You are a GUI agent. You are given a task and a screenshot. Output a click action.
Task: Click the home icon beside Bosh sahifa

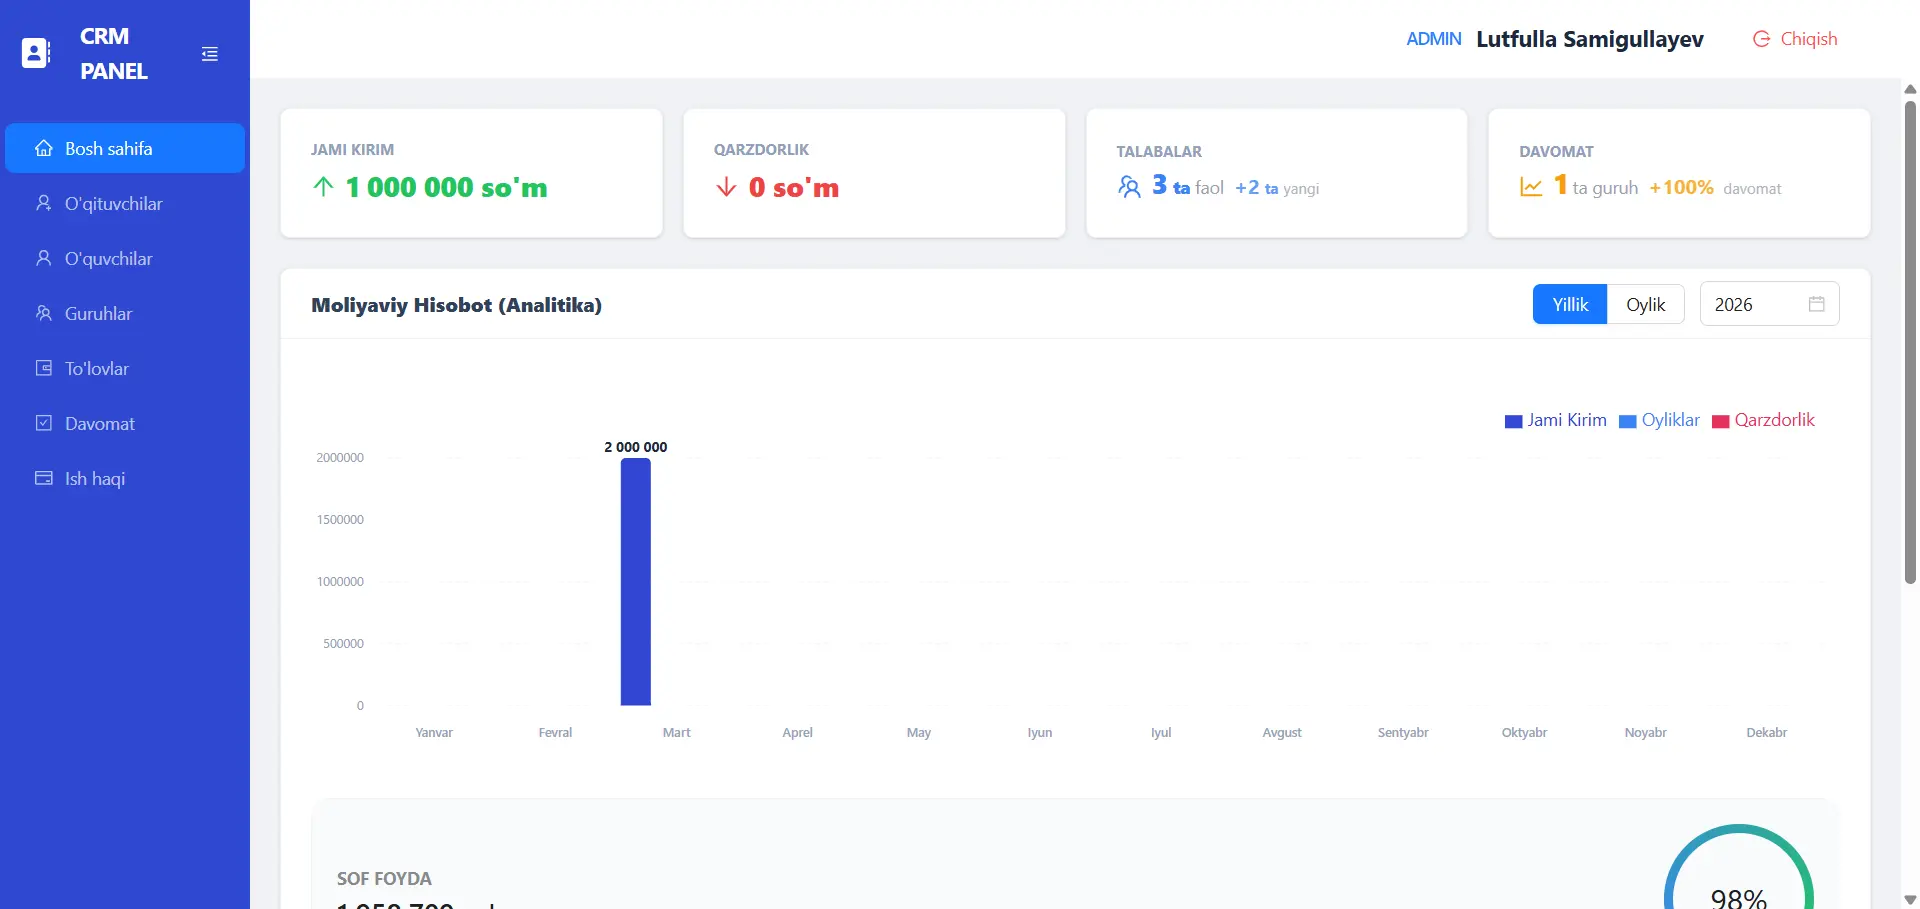(44, 149)
